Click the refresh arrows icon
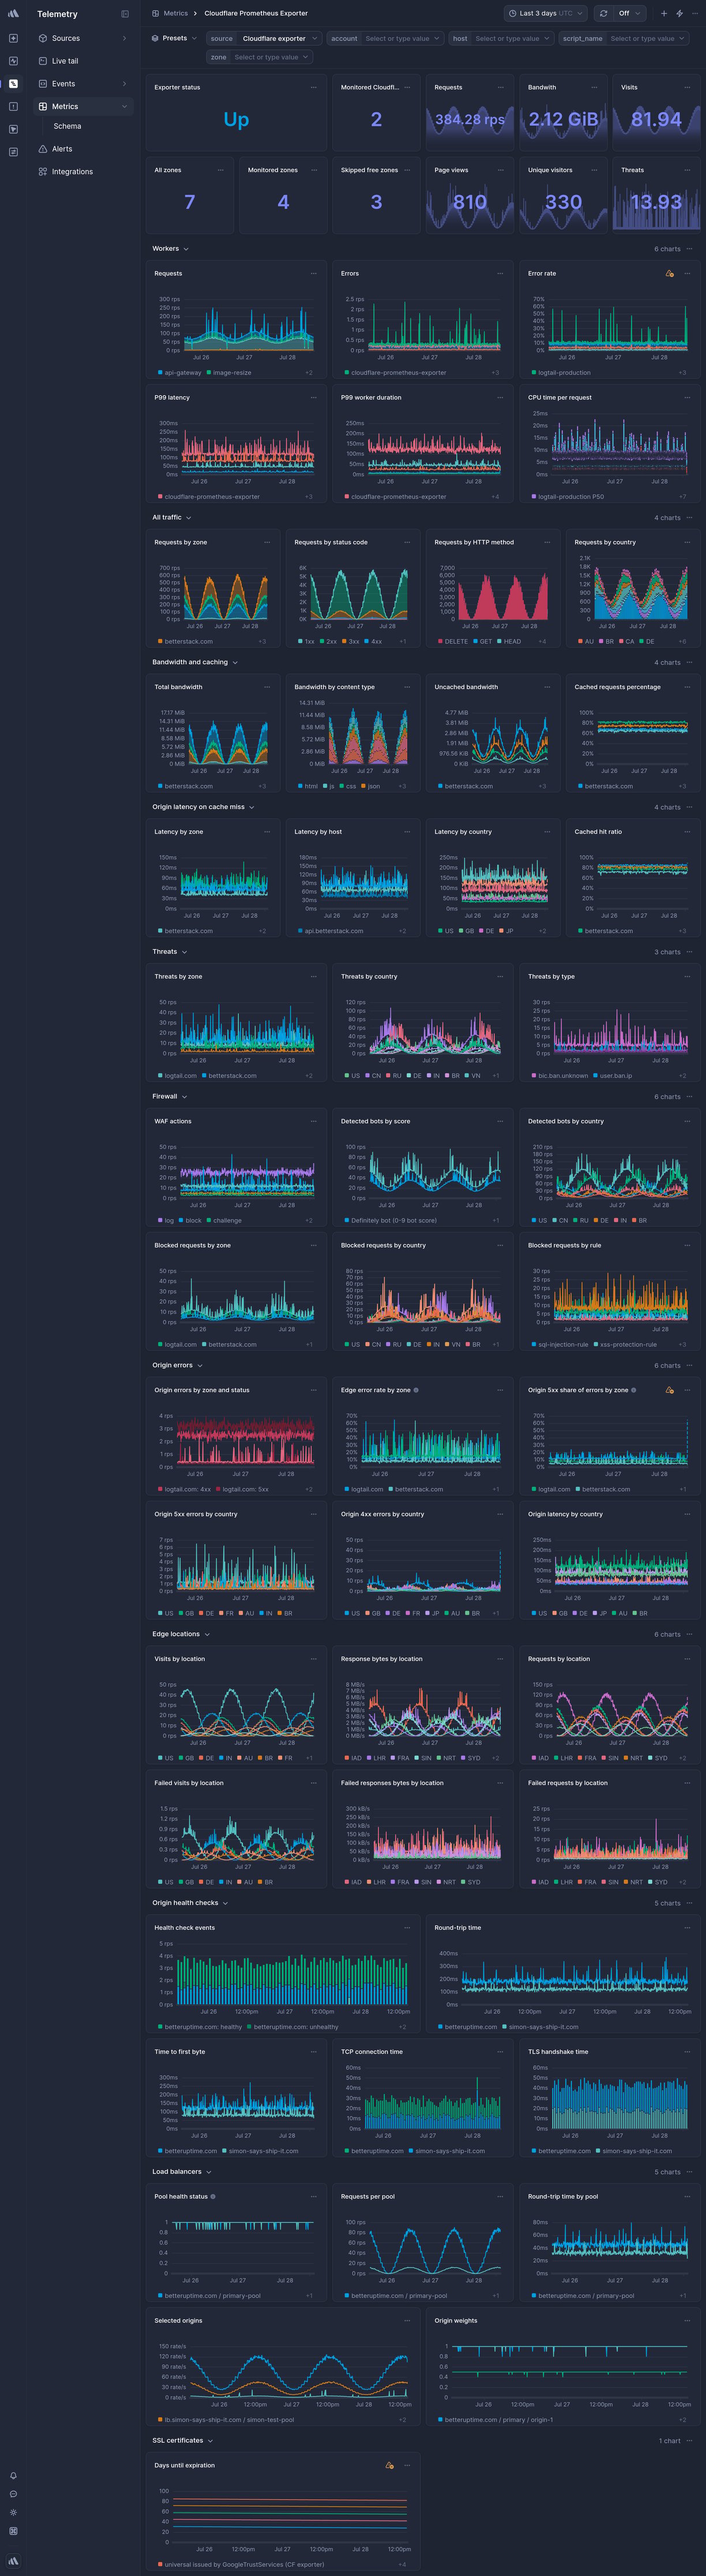The image size is (706, 2576). [x=603, y=14]
